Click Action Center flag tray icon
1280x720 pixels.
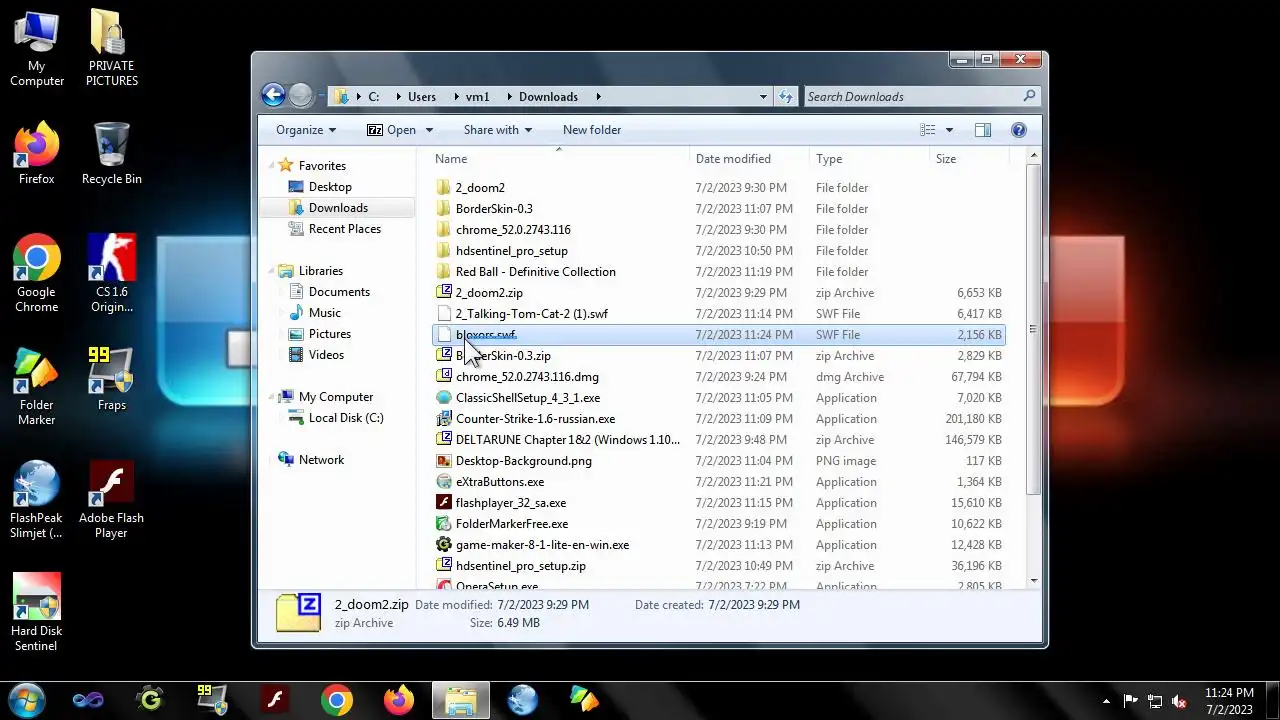(x=1131, y=701)
